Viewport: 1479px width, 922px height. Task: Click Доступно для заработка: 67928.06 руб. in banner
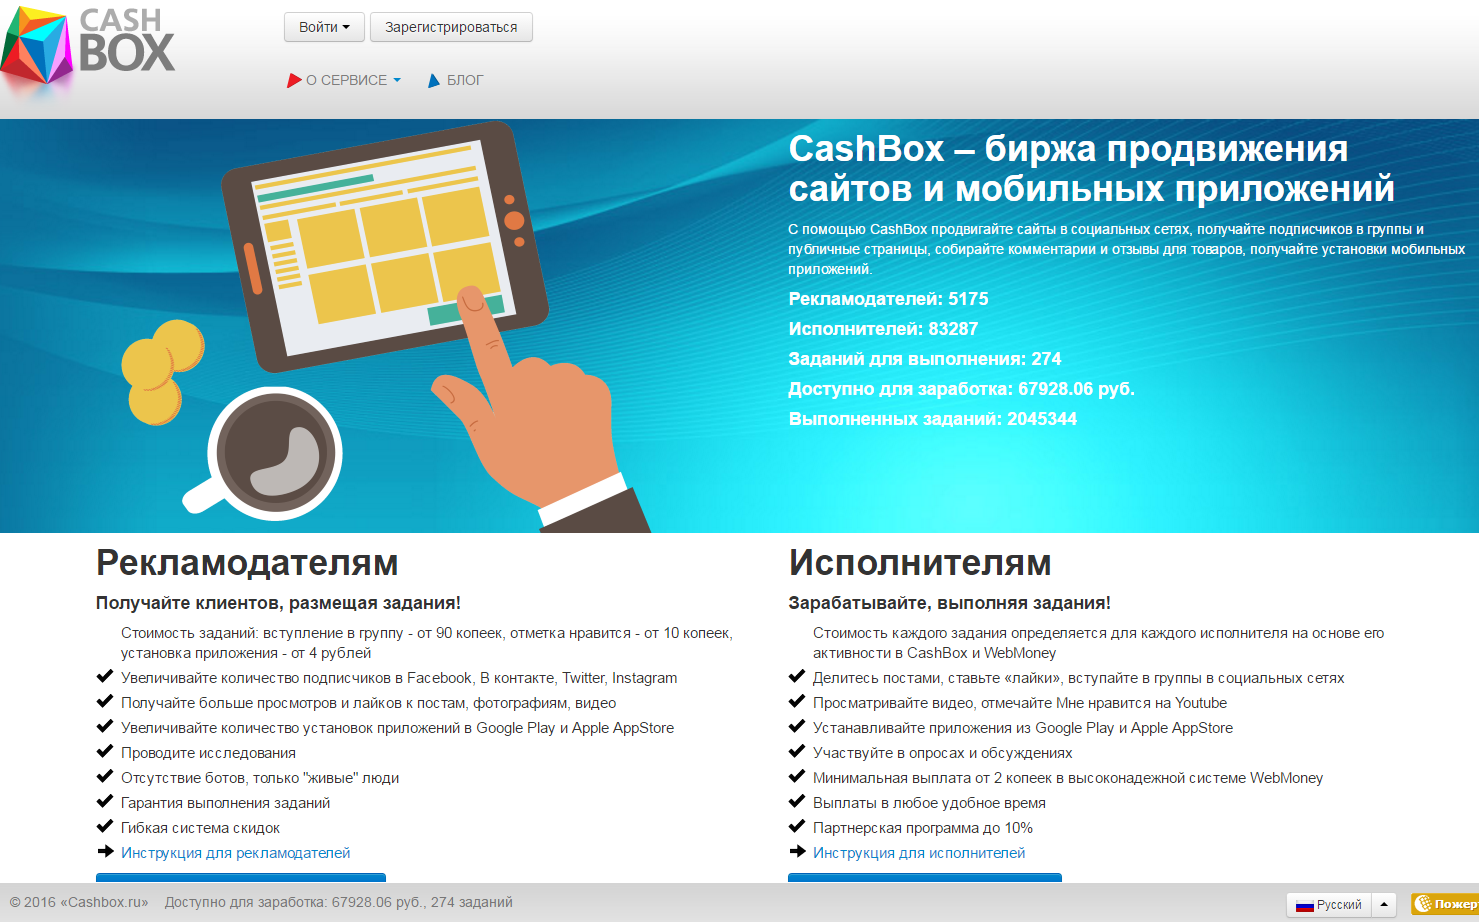962,389
